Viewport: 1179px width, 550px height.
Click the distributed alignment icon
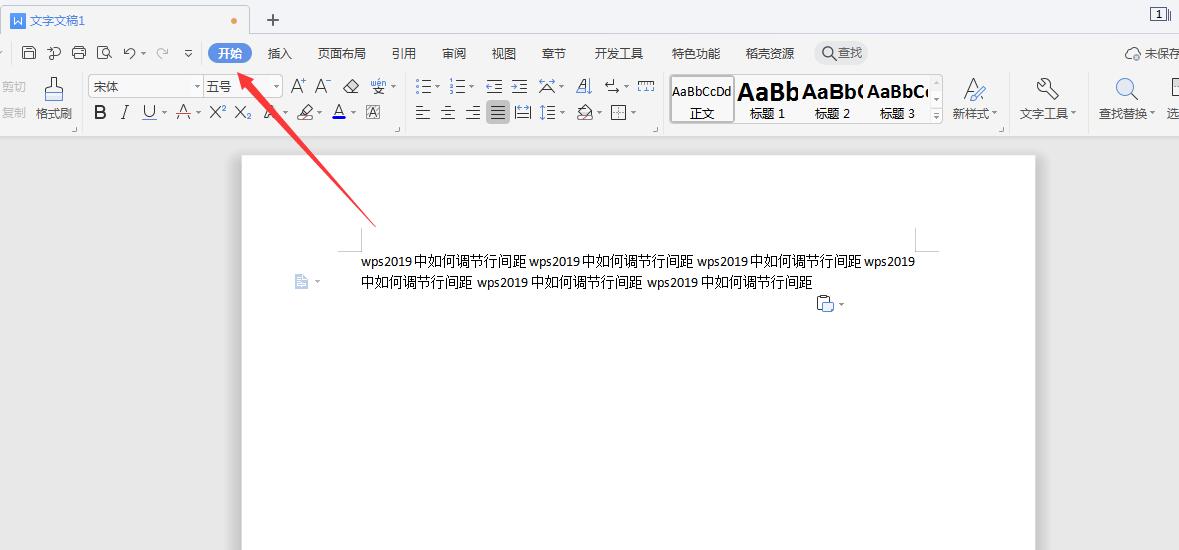523,113
